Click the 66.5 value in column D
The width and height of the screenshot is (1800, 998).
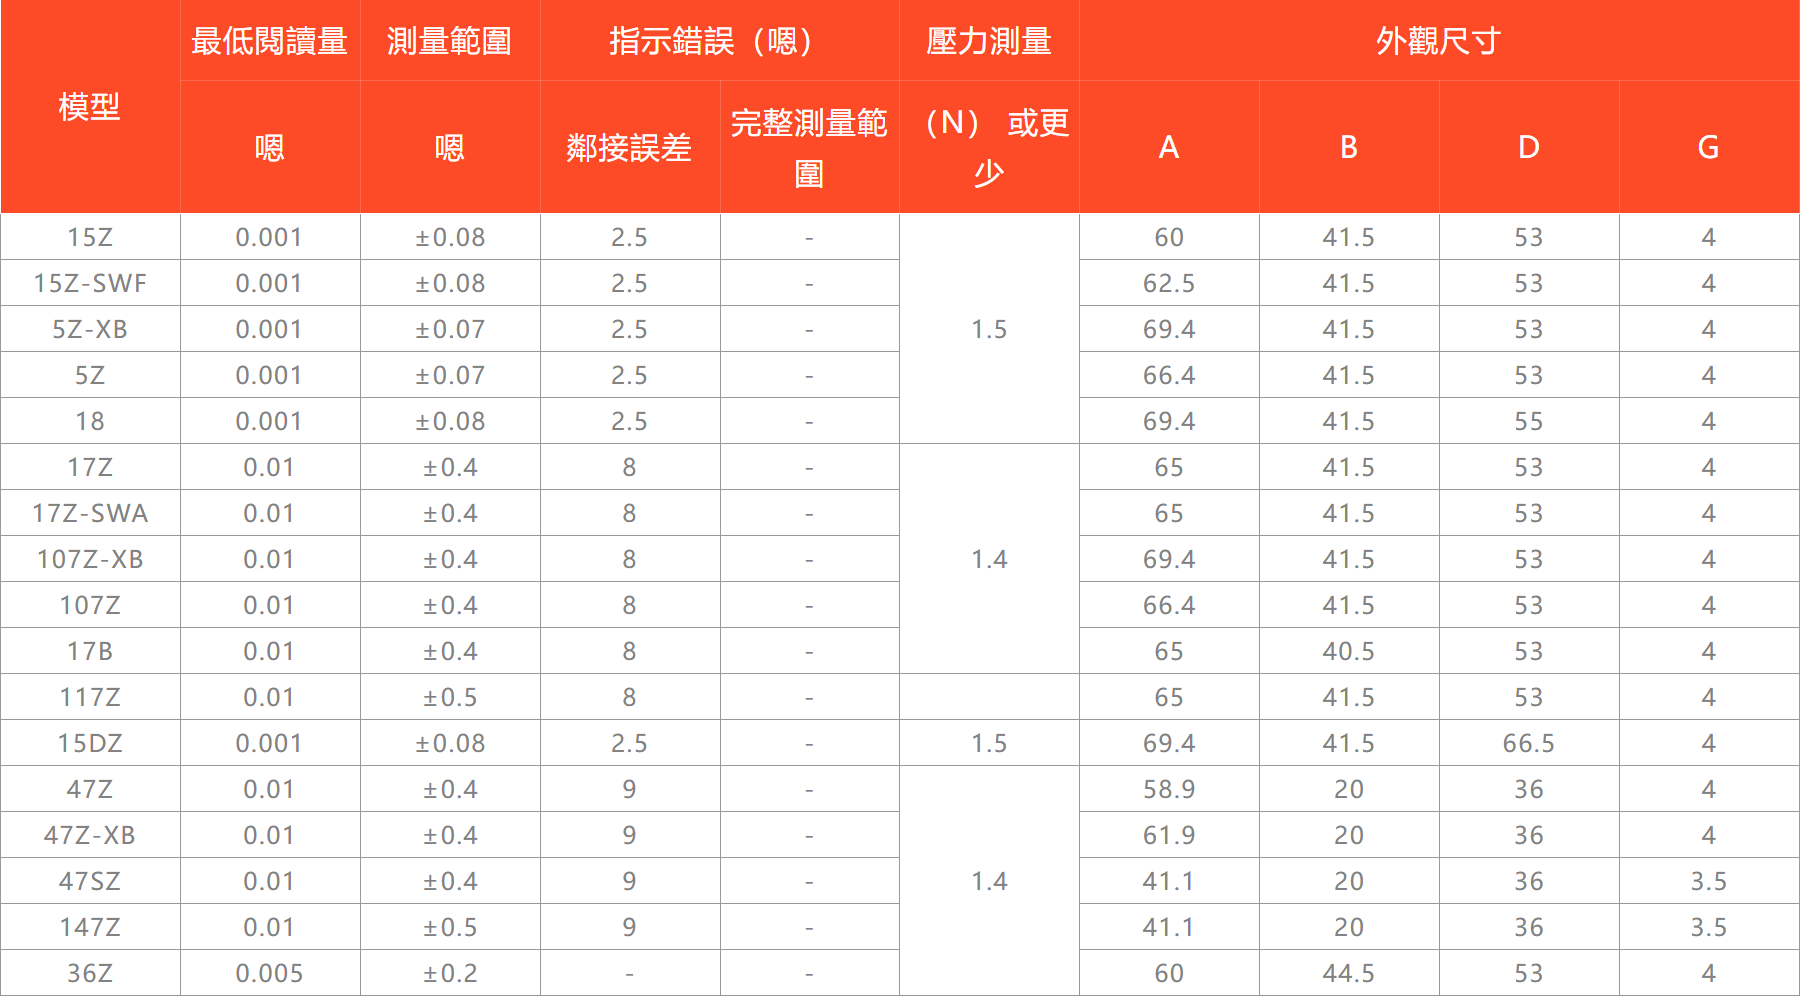[1528, 743]
